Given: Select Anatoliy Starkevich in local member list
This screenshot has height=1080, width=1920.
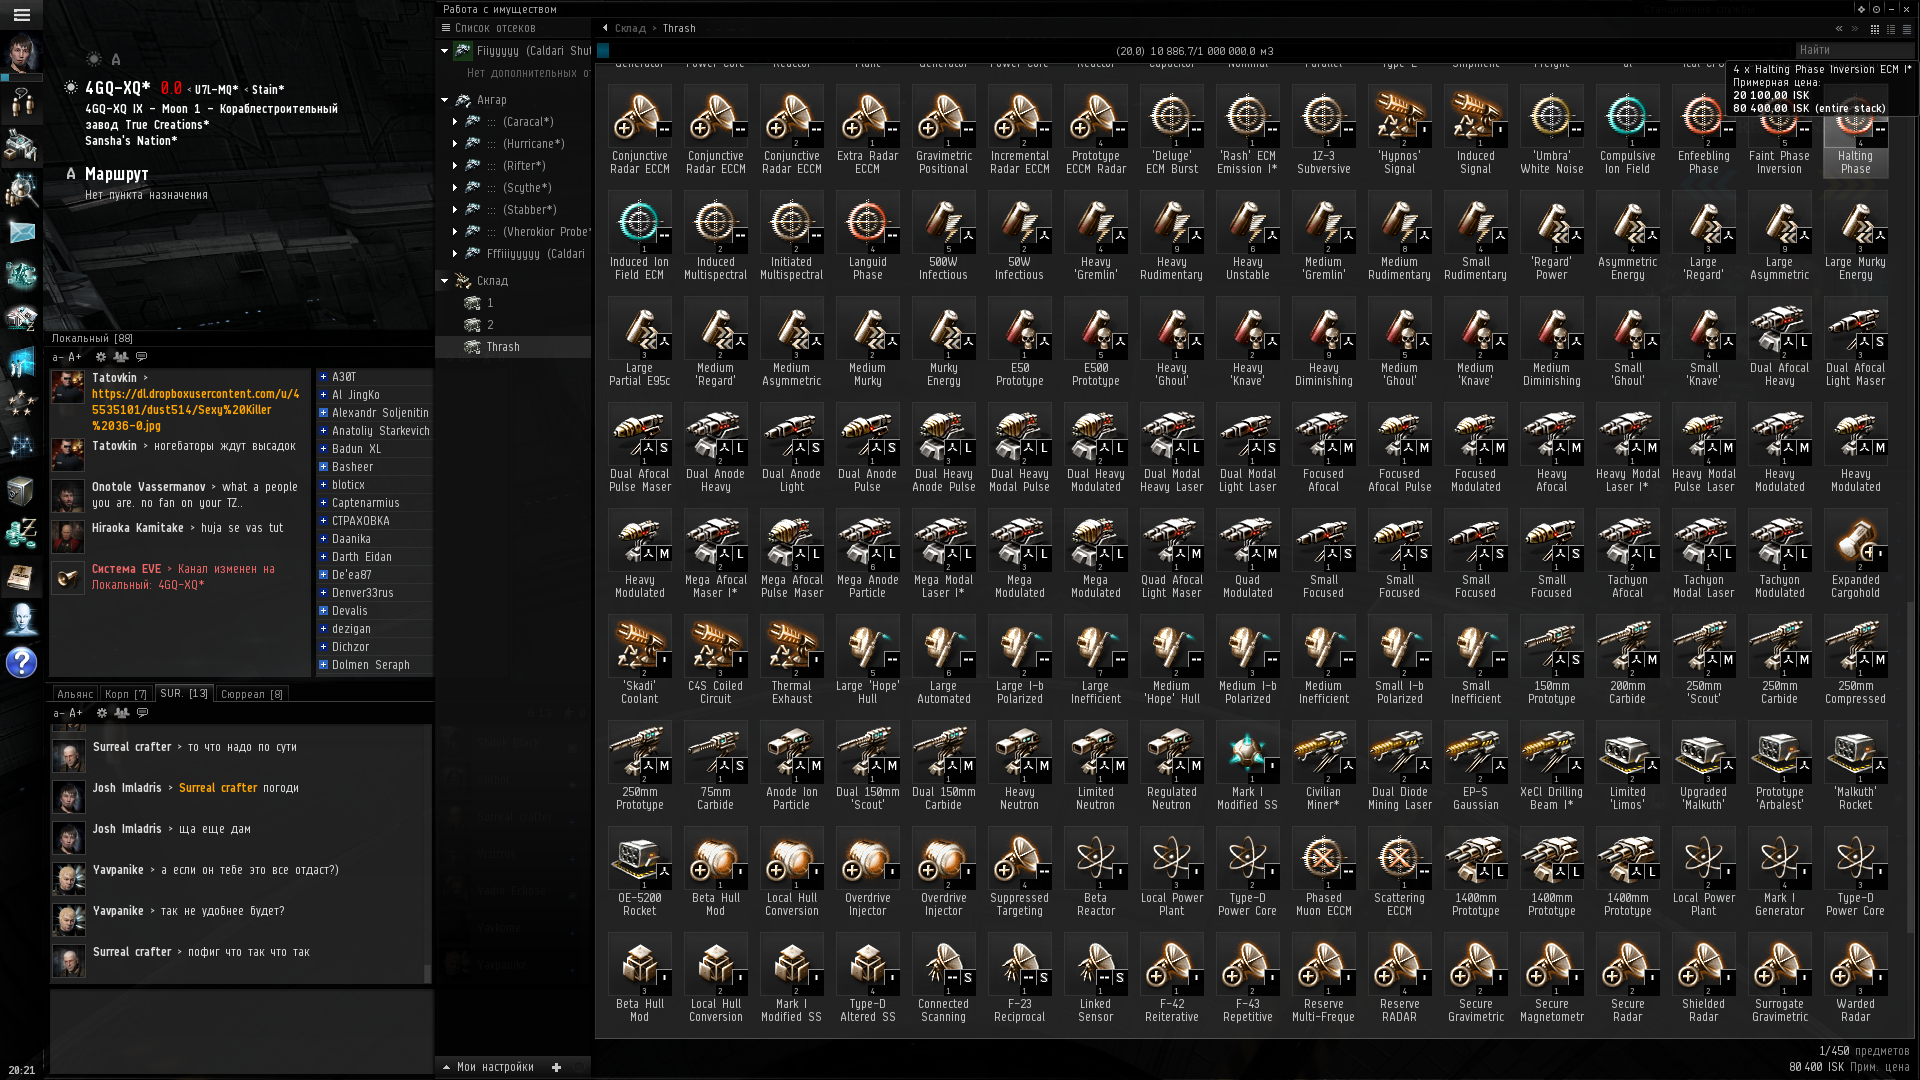Looking at the screenshot, I should pyautogui.click(x=374, y=431).
